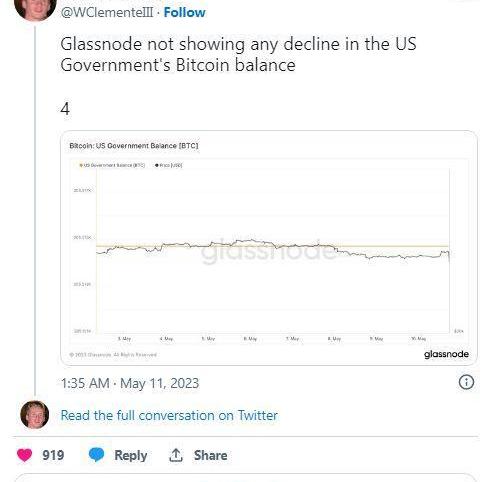Click the blue reply speech bubble icon
Image resolution: width=489 pixels, height=482 pixels.
click(96, 455)
